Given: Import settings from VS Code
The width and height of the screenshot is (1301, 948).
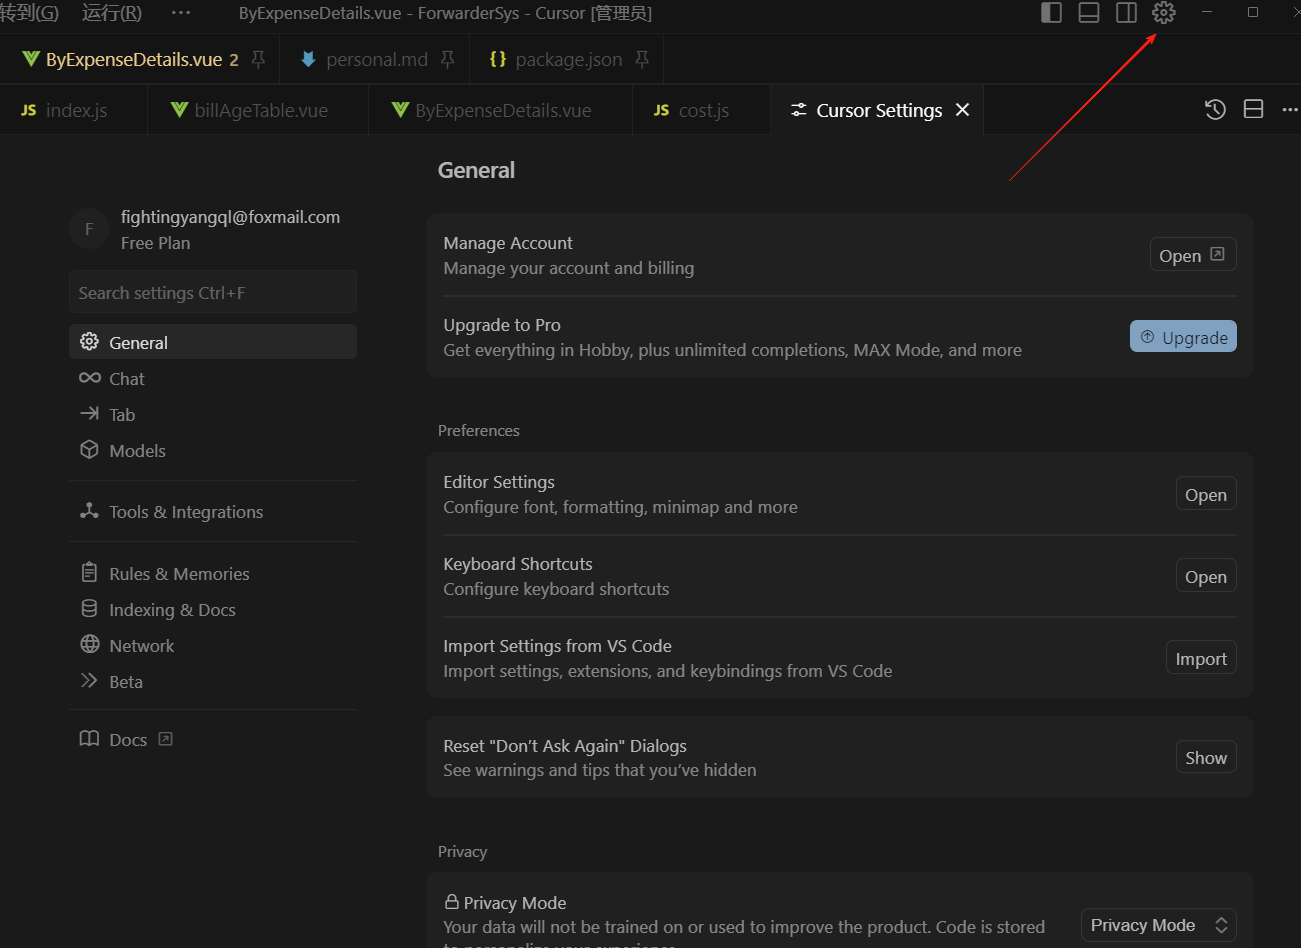Looking at the screenshot, I should (x=1201, y=658).
